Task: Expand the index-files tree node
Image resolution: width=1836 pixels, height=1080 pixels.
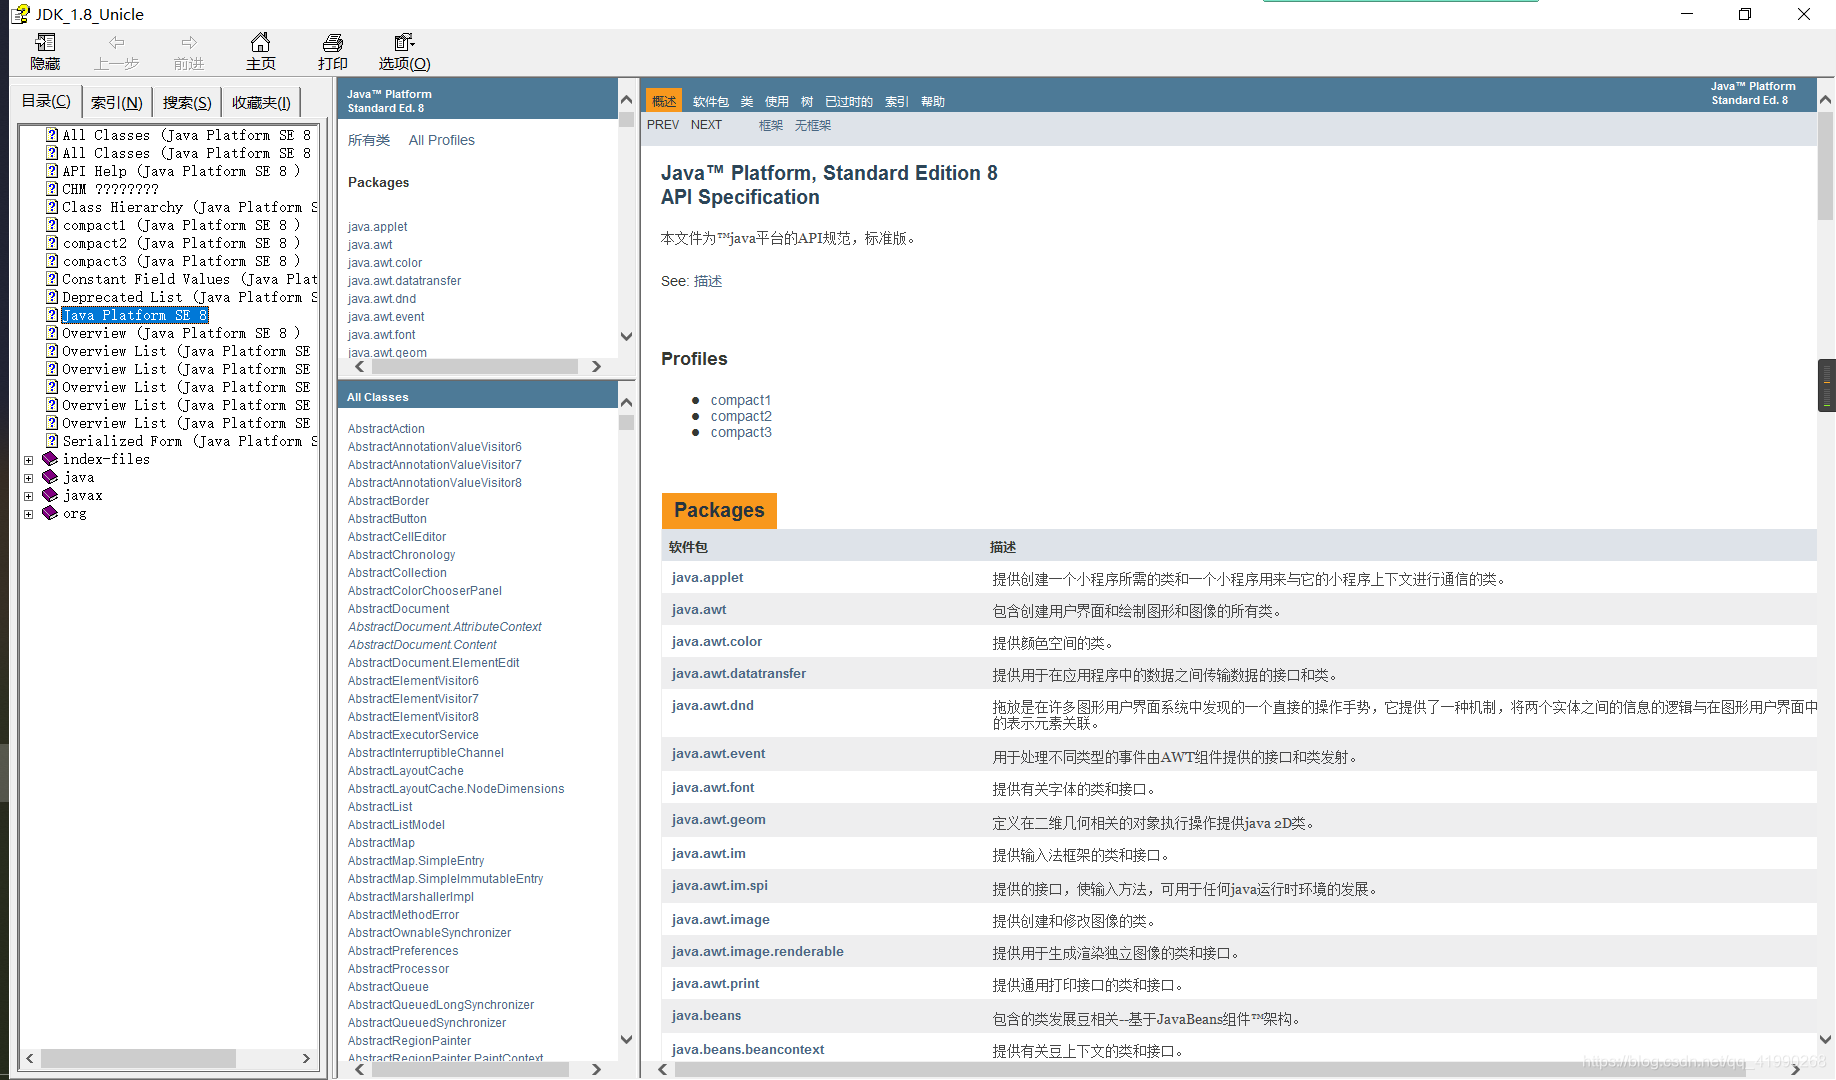Action: tap(29, 460)
